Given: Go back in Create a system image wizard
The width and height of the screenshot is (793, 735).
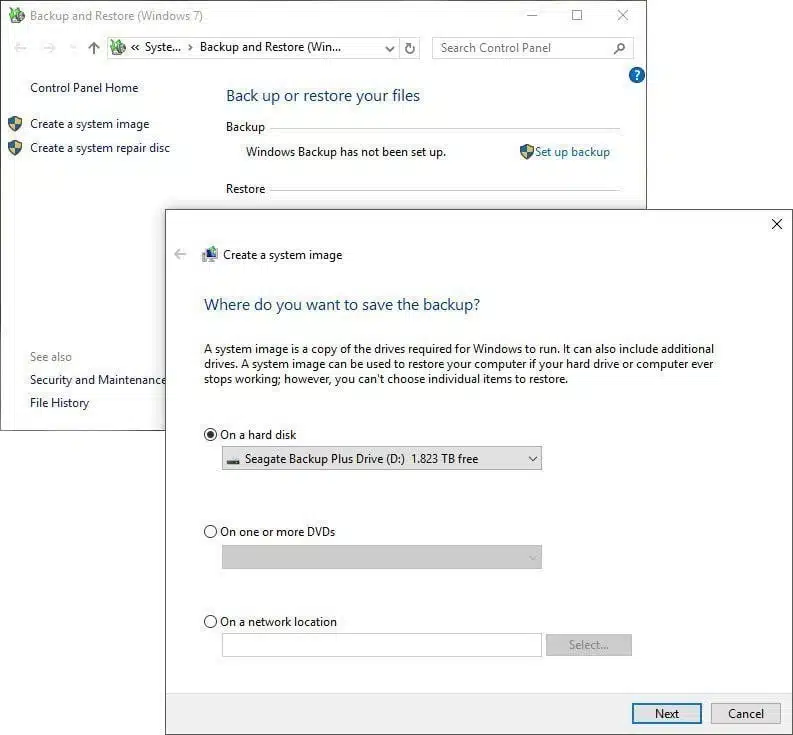Looking at the screenshot, I should click(180, 254).
